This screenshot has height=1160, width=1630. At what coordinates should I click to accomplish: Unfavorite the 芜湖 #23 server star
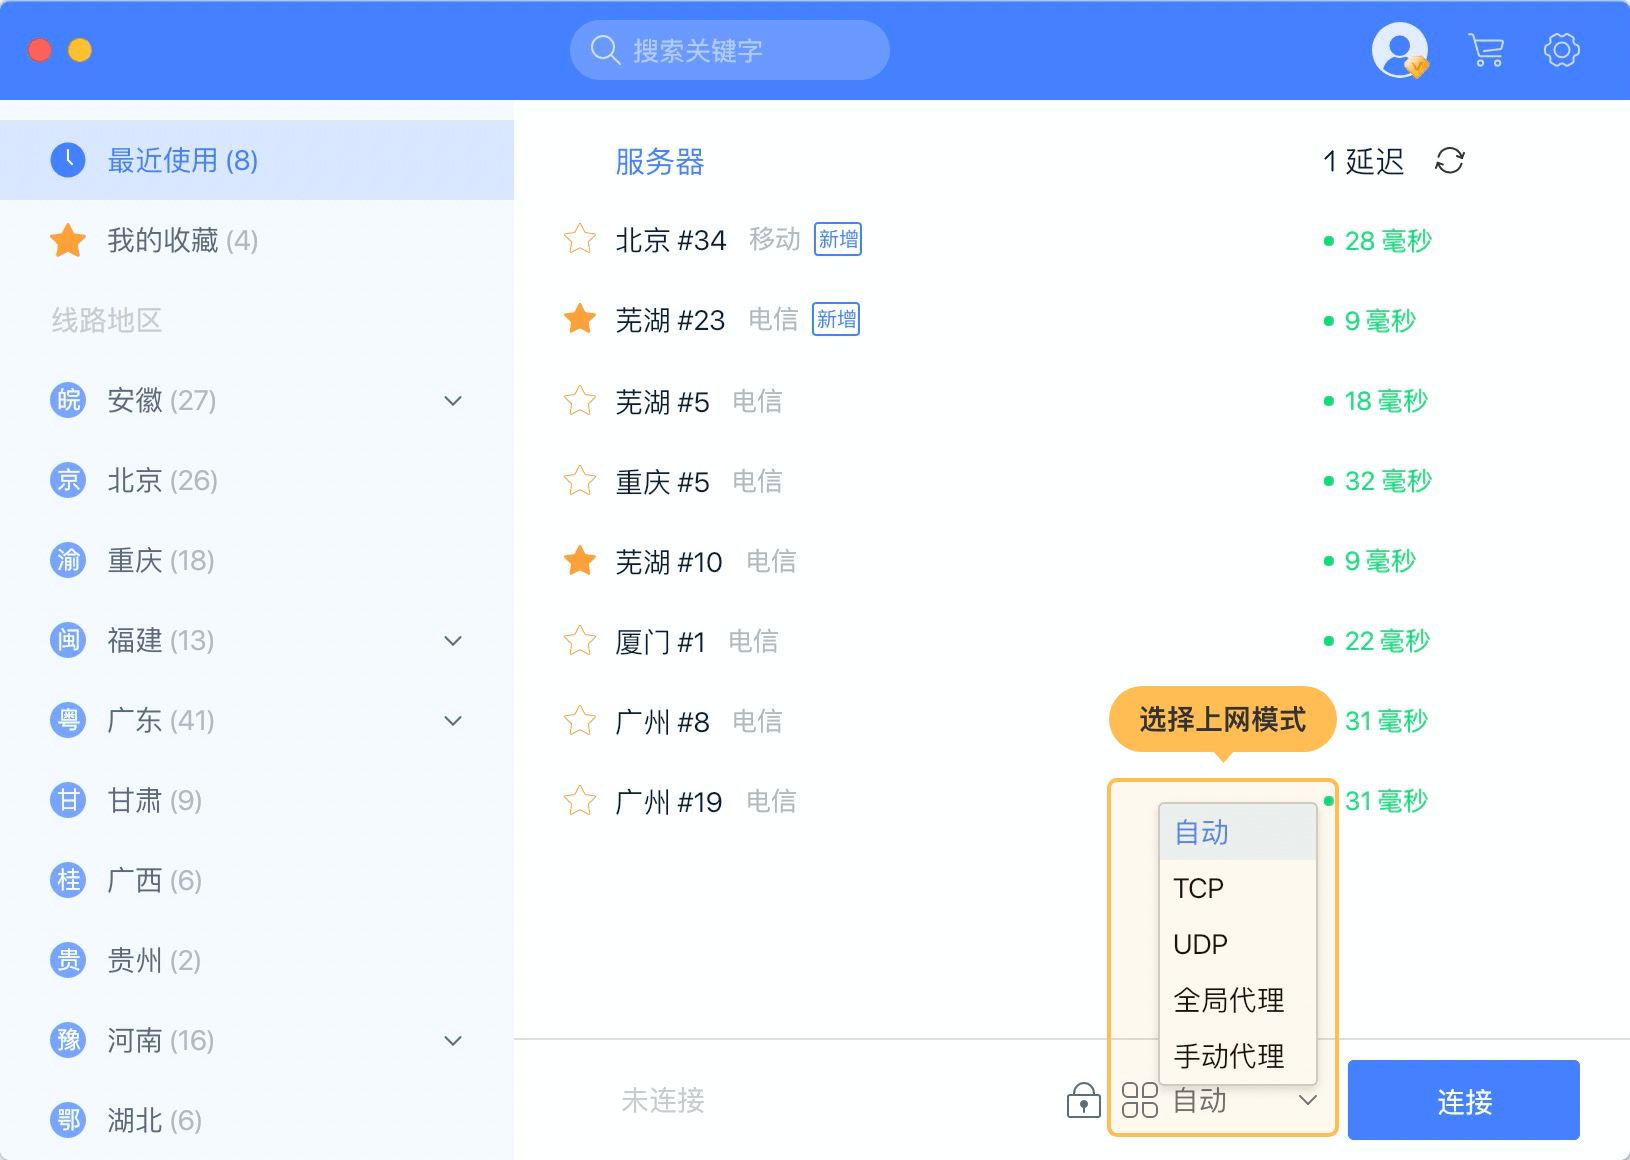pos(580,320)
